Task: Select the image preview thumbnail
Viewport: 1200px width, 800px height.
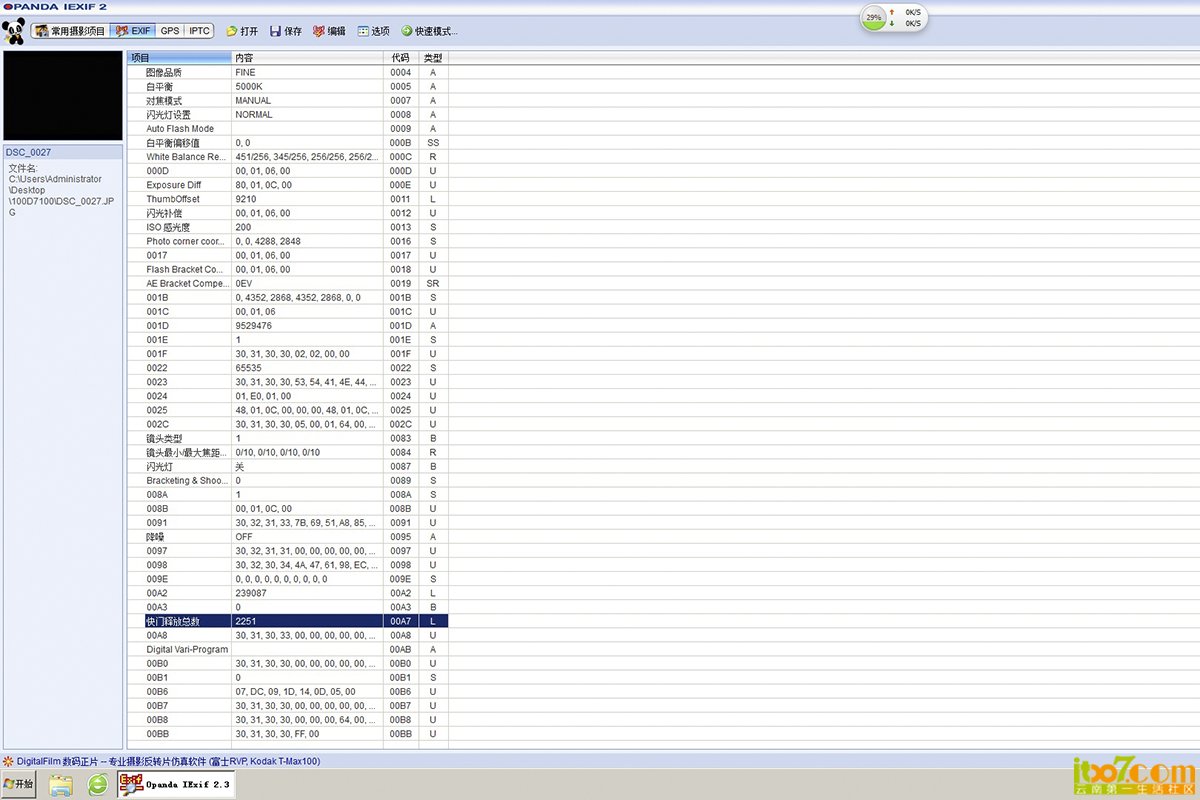Action: (63, 96)
